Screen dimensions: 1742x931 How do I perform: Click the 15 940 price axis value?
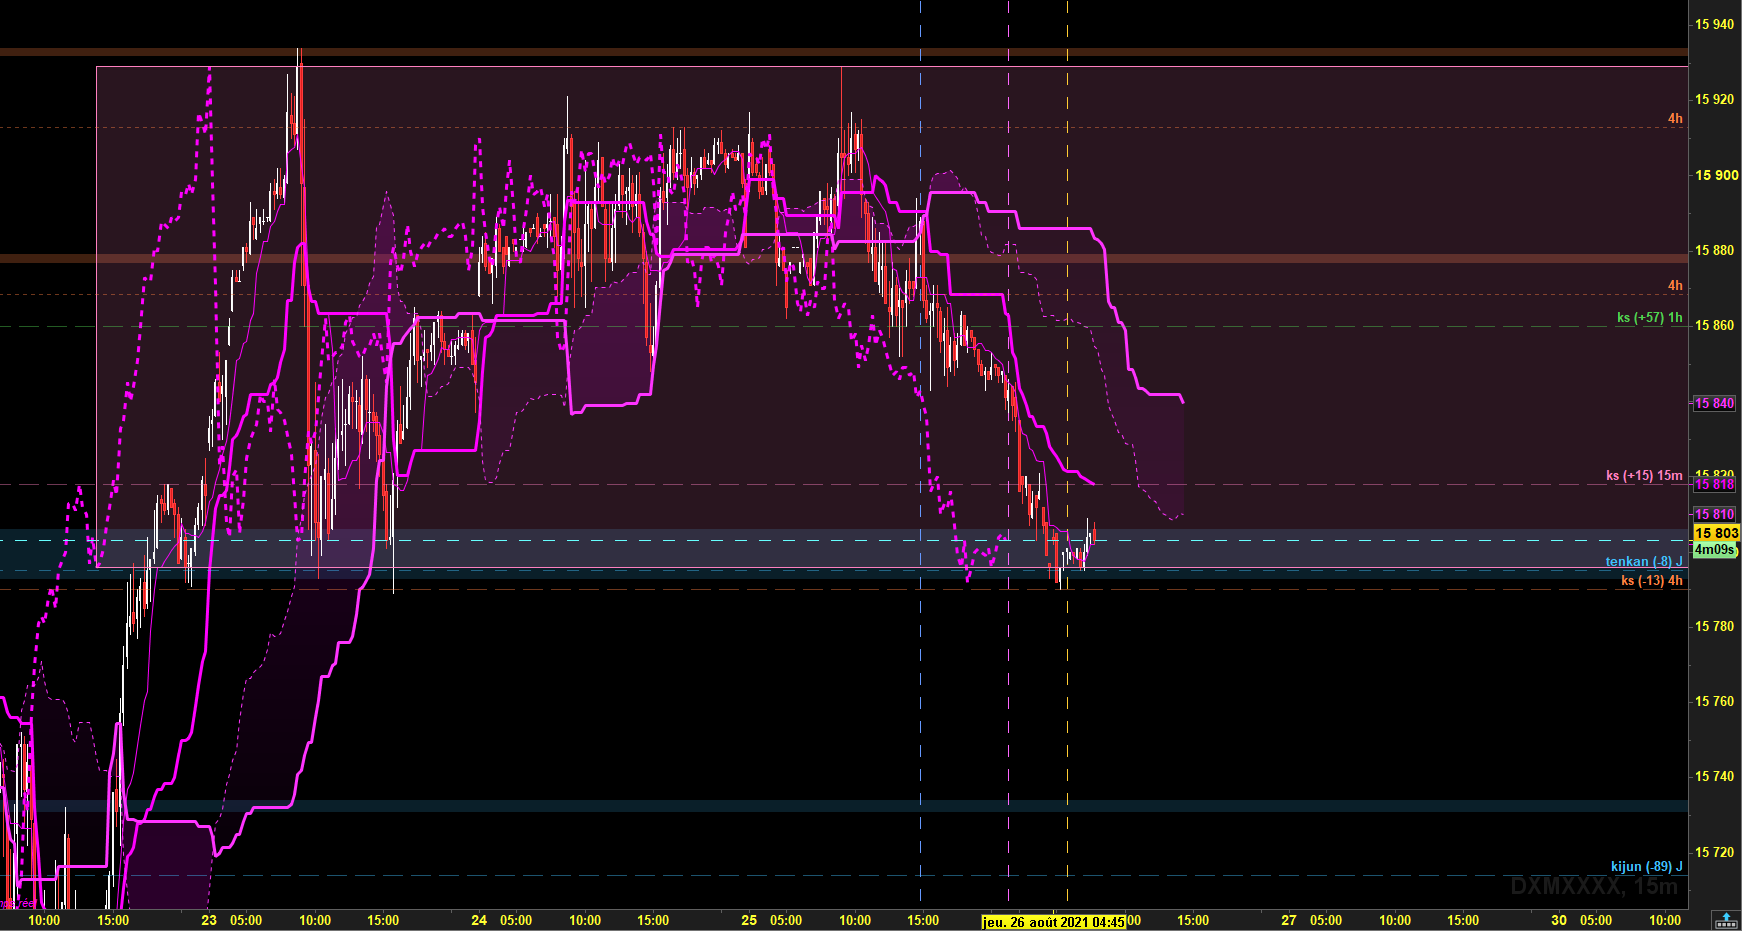coord(1714,24)
